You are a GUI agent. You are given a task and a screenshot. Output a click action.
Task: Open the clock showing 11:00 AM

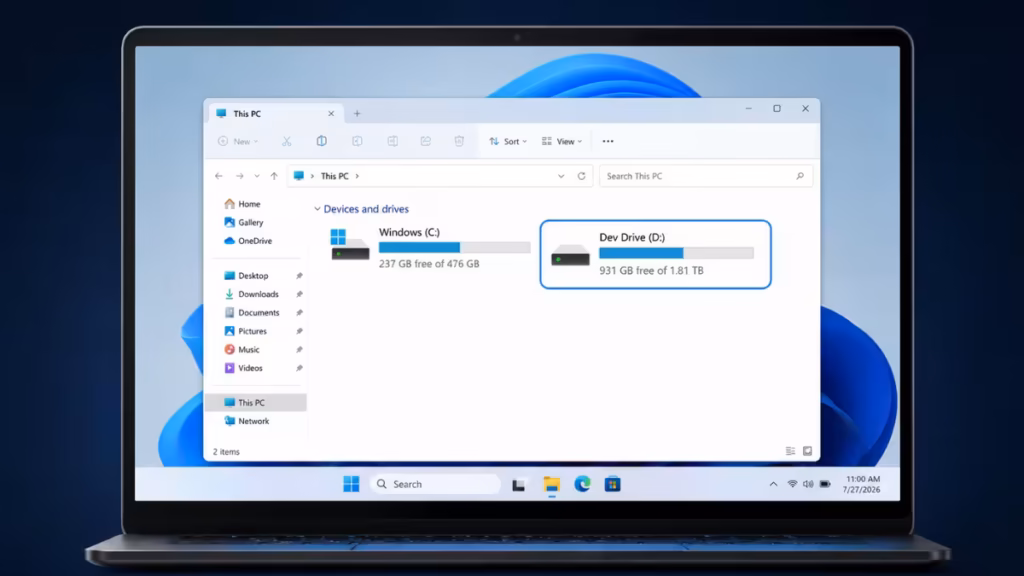tap(861, 484)
